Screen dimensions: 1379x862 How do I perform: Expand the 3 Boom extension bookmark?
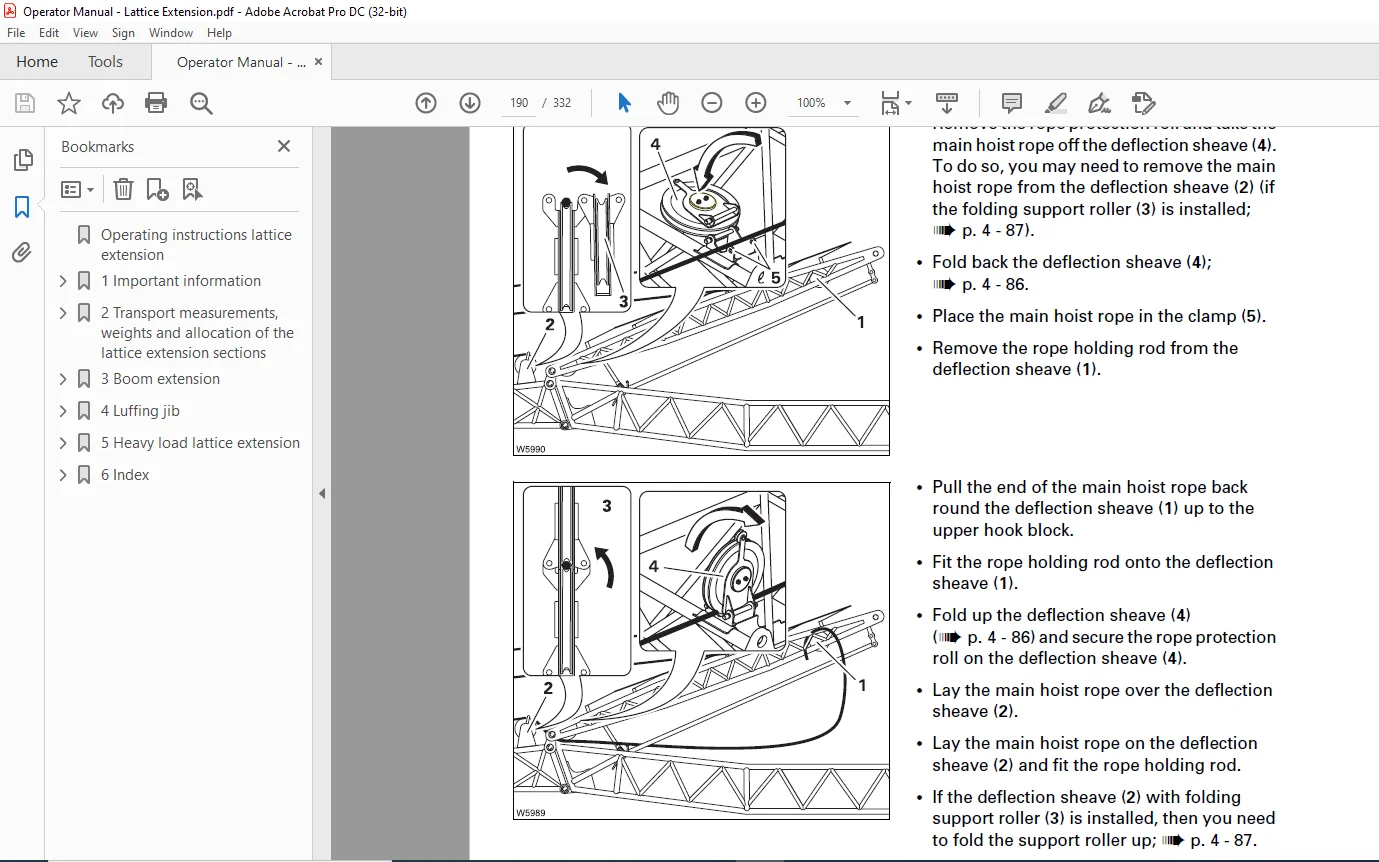point(63,379)
